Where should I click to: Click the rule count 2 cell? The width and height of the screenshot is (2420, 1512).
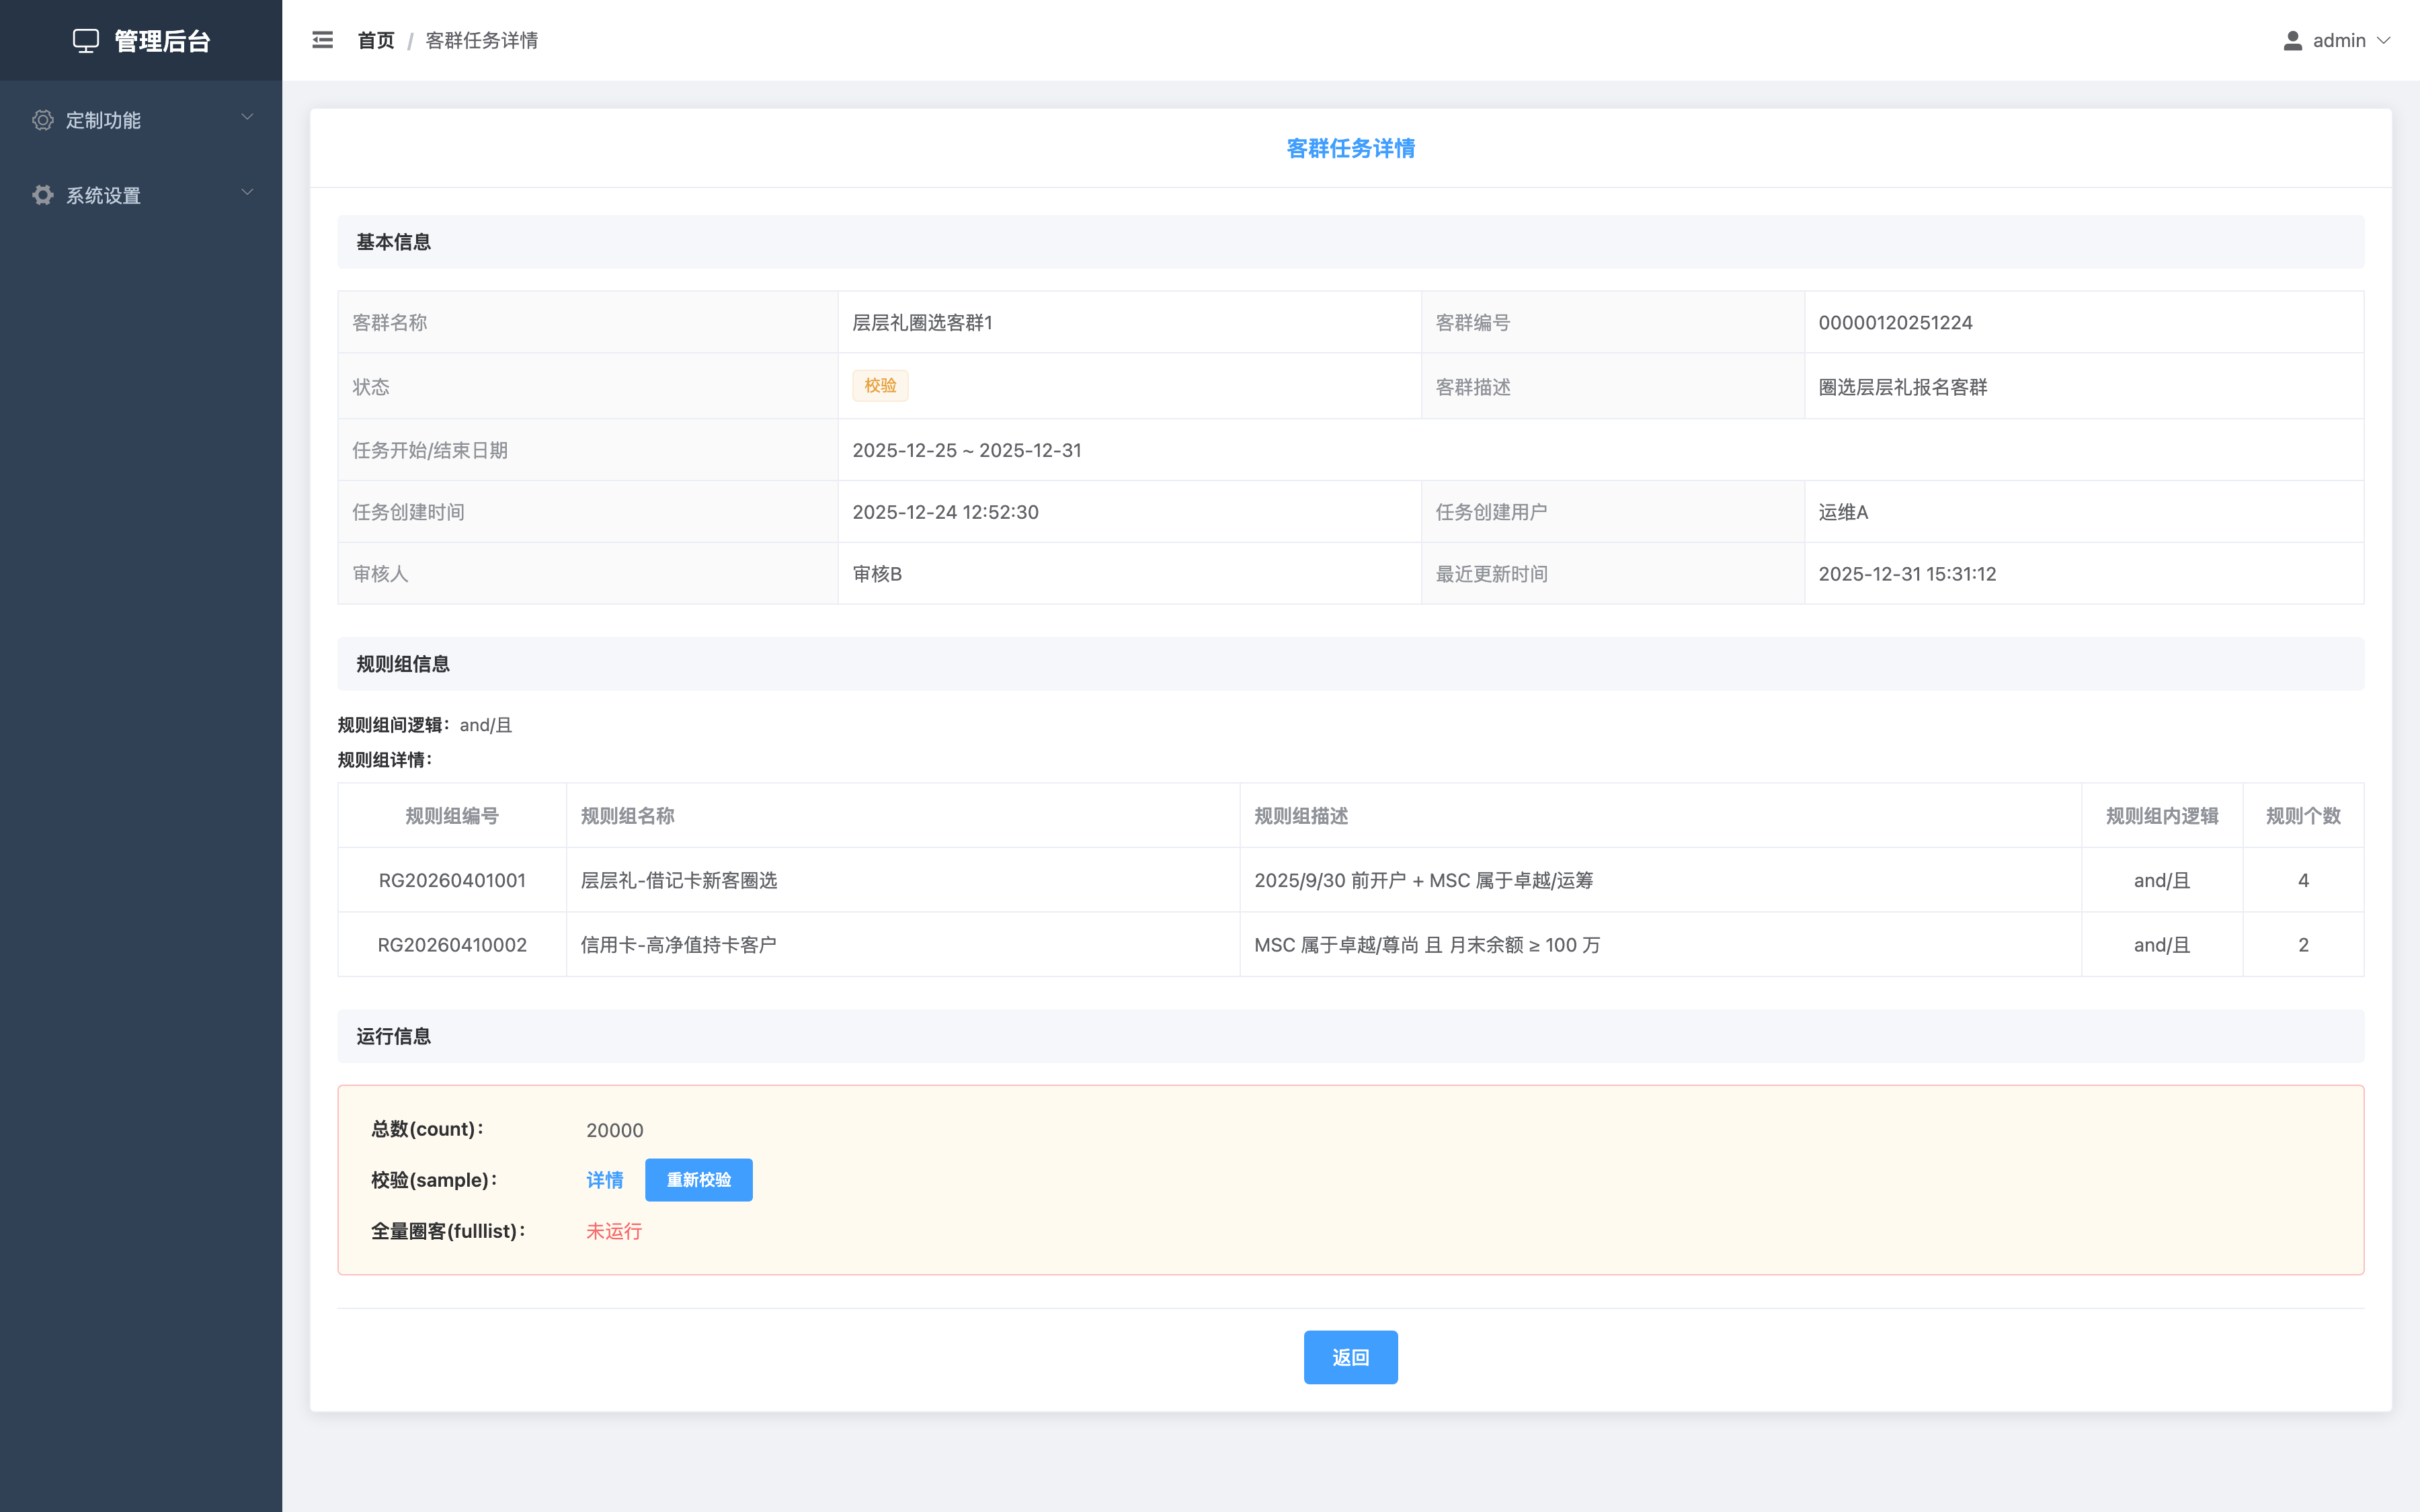coord(2303,945)
